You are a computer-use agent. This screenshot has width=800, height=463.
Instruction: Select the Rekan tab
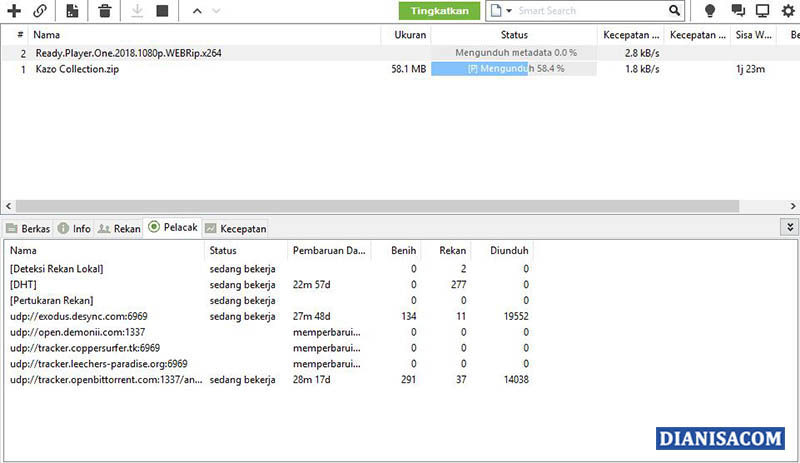(119, 228)
